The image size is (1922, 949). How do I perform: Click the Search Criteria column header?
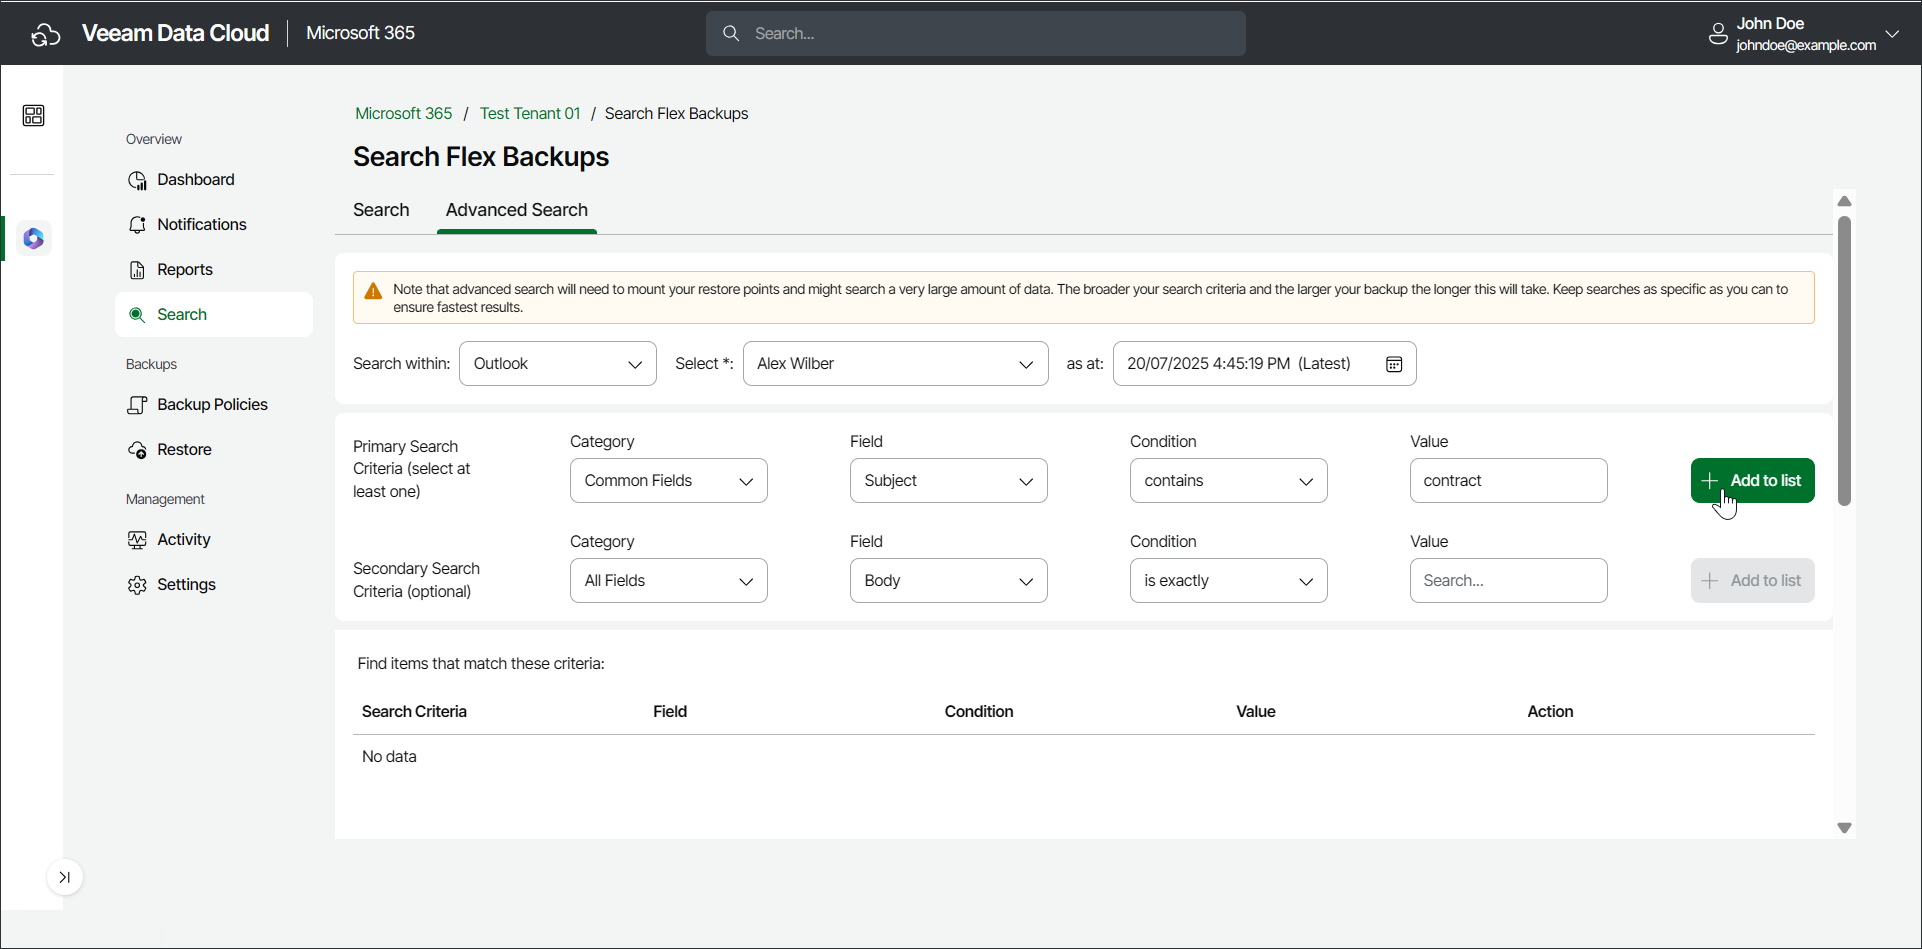click(414, 712)
